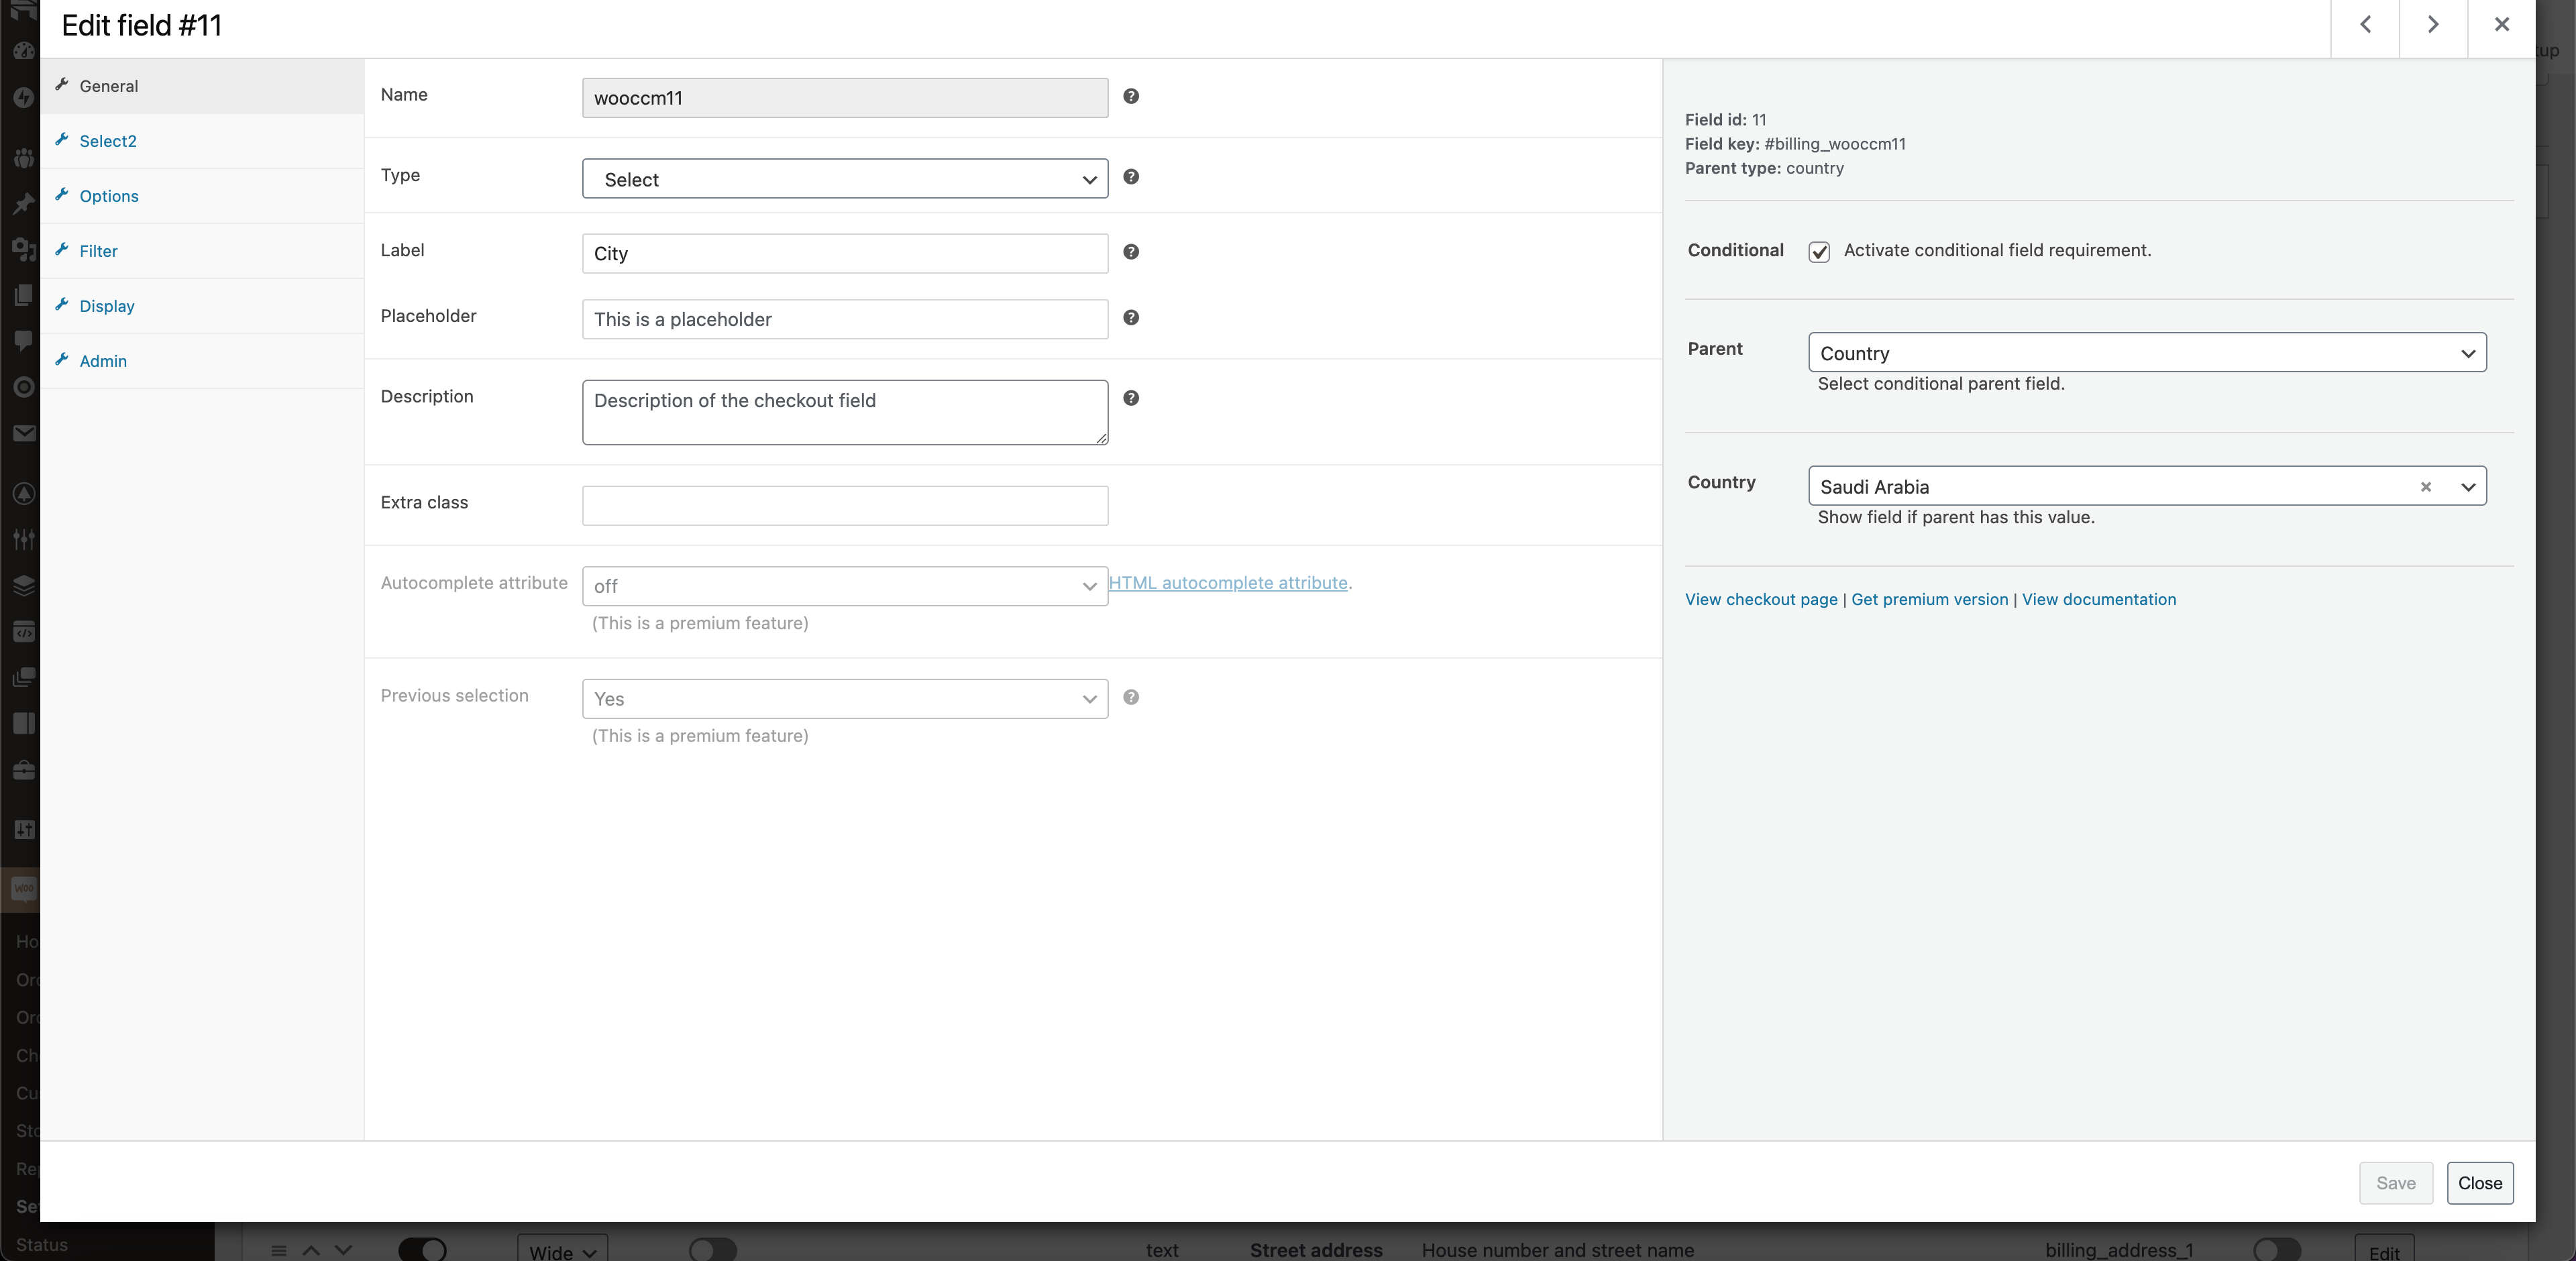2576x1261 pixels.
Task: Close the Edit field modal with the X icon
Action: coord(2501,25)
